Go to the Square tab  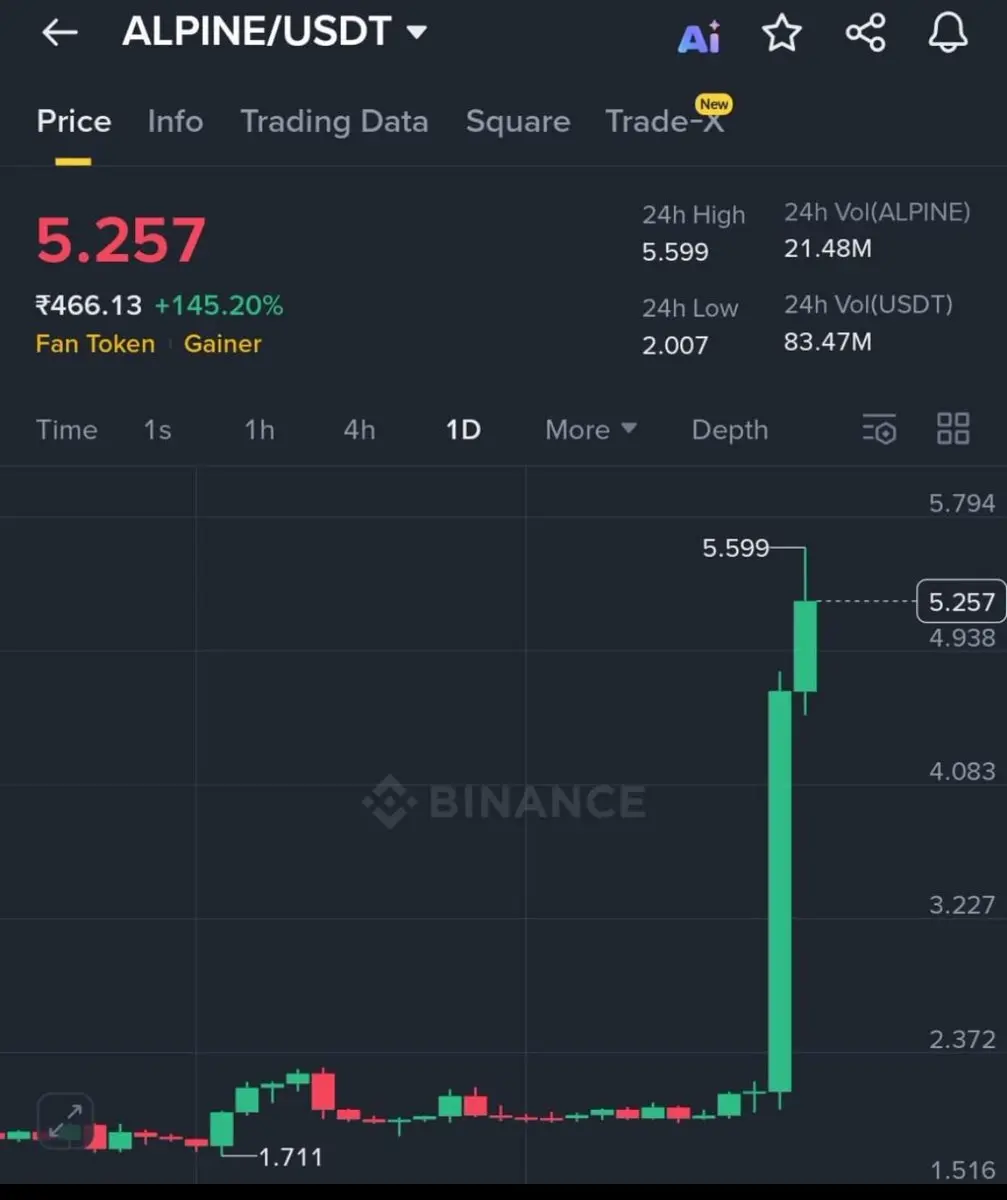point(518,122)
